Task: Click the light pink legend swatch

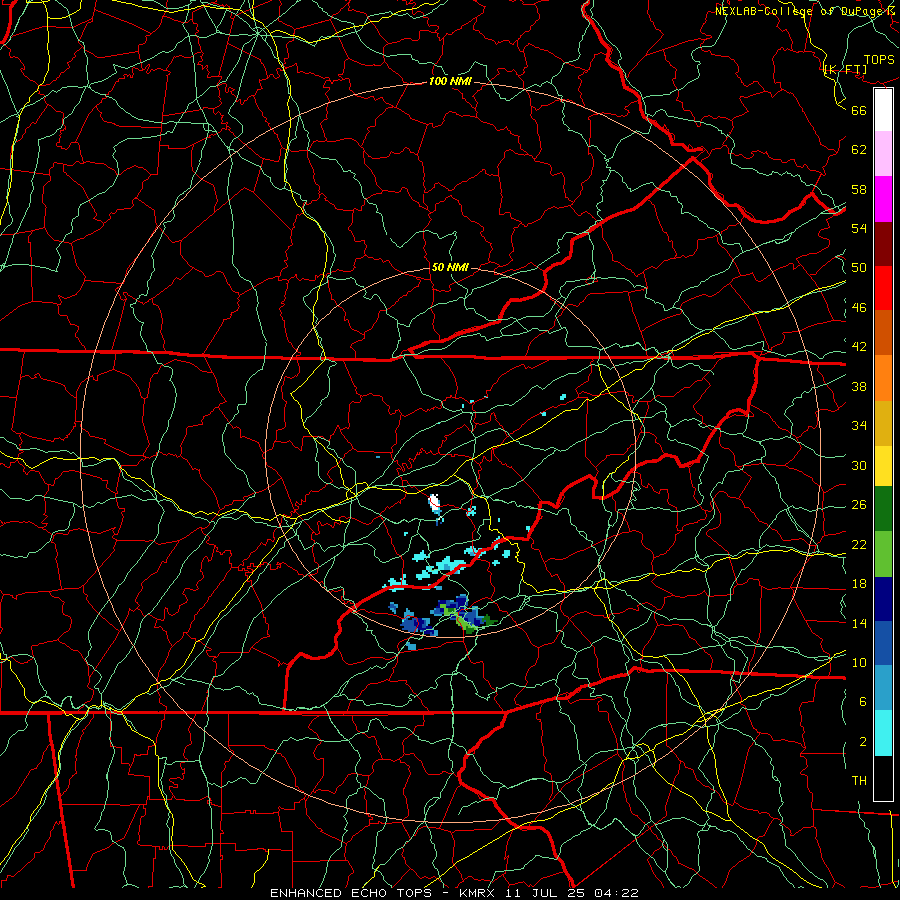Action: coord(883,153)
